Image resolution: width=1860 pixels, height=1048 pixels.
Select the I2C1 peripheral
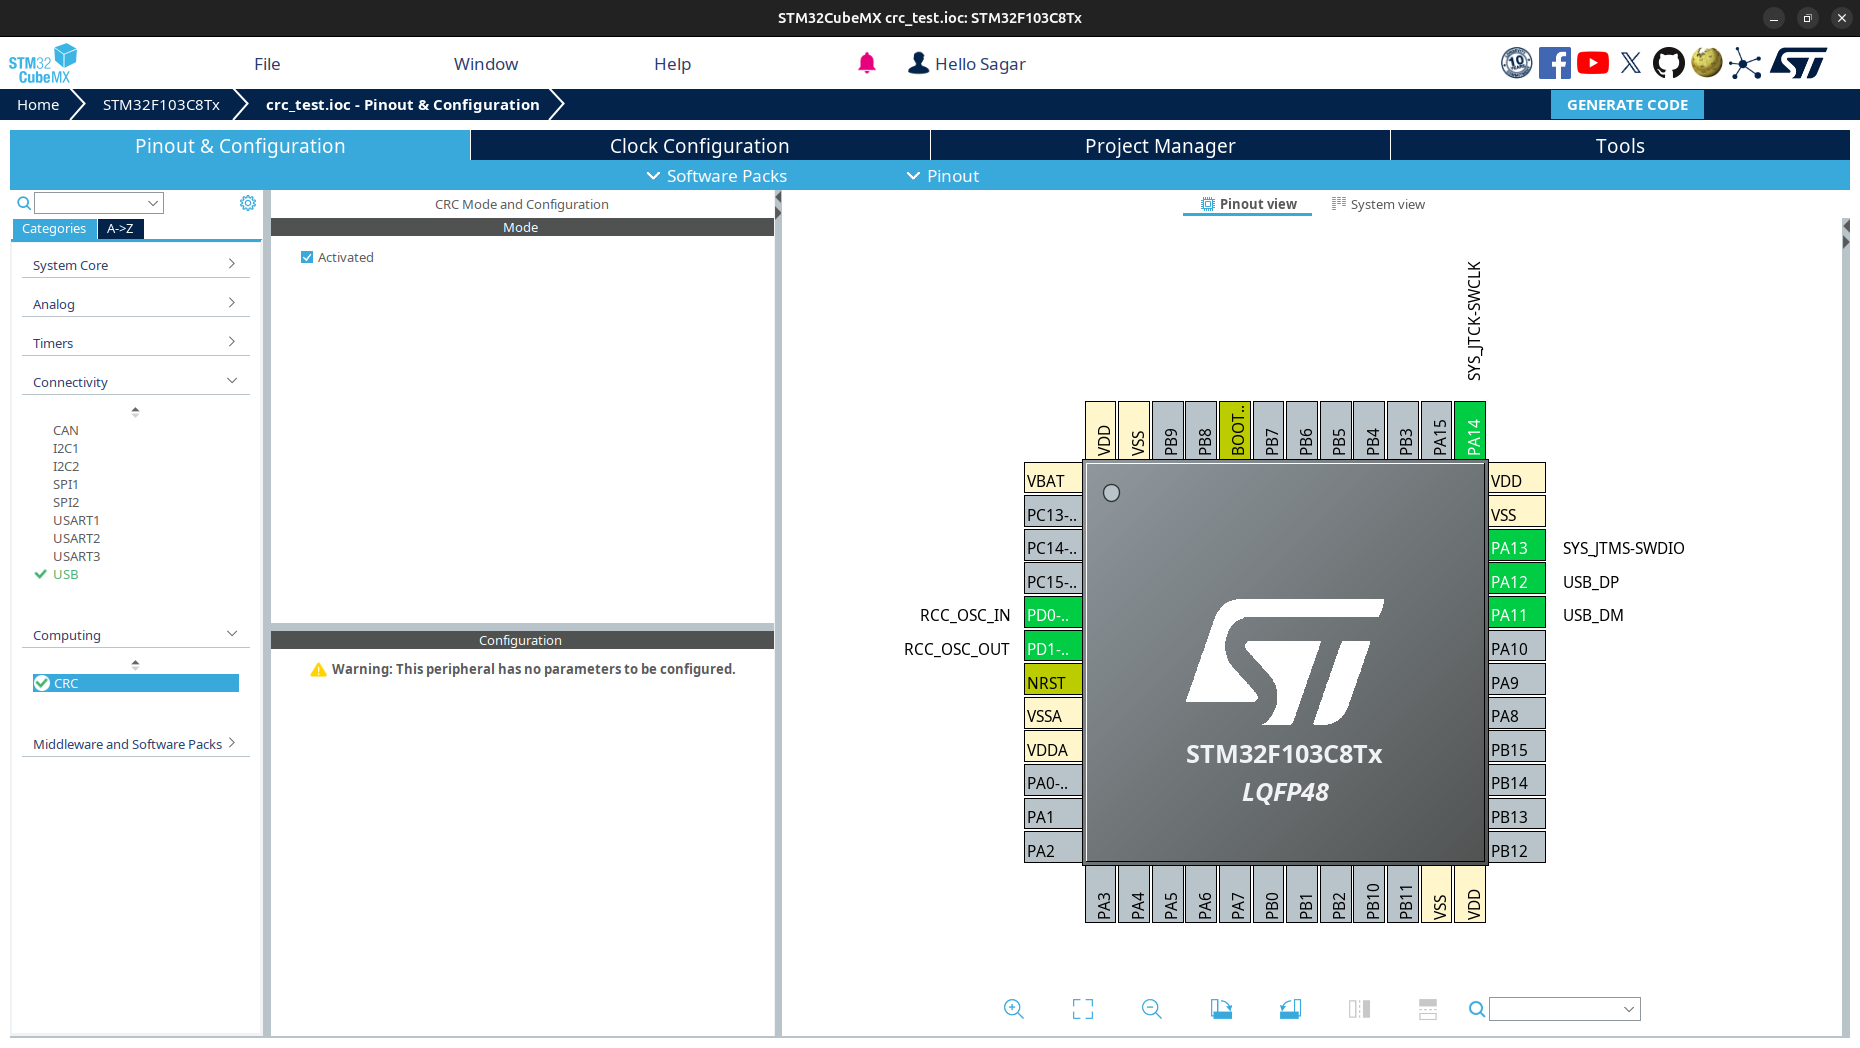(x=66, y=448)
